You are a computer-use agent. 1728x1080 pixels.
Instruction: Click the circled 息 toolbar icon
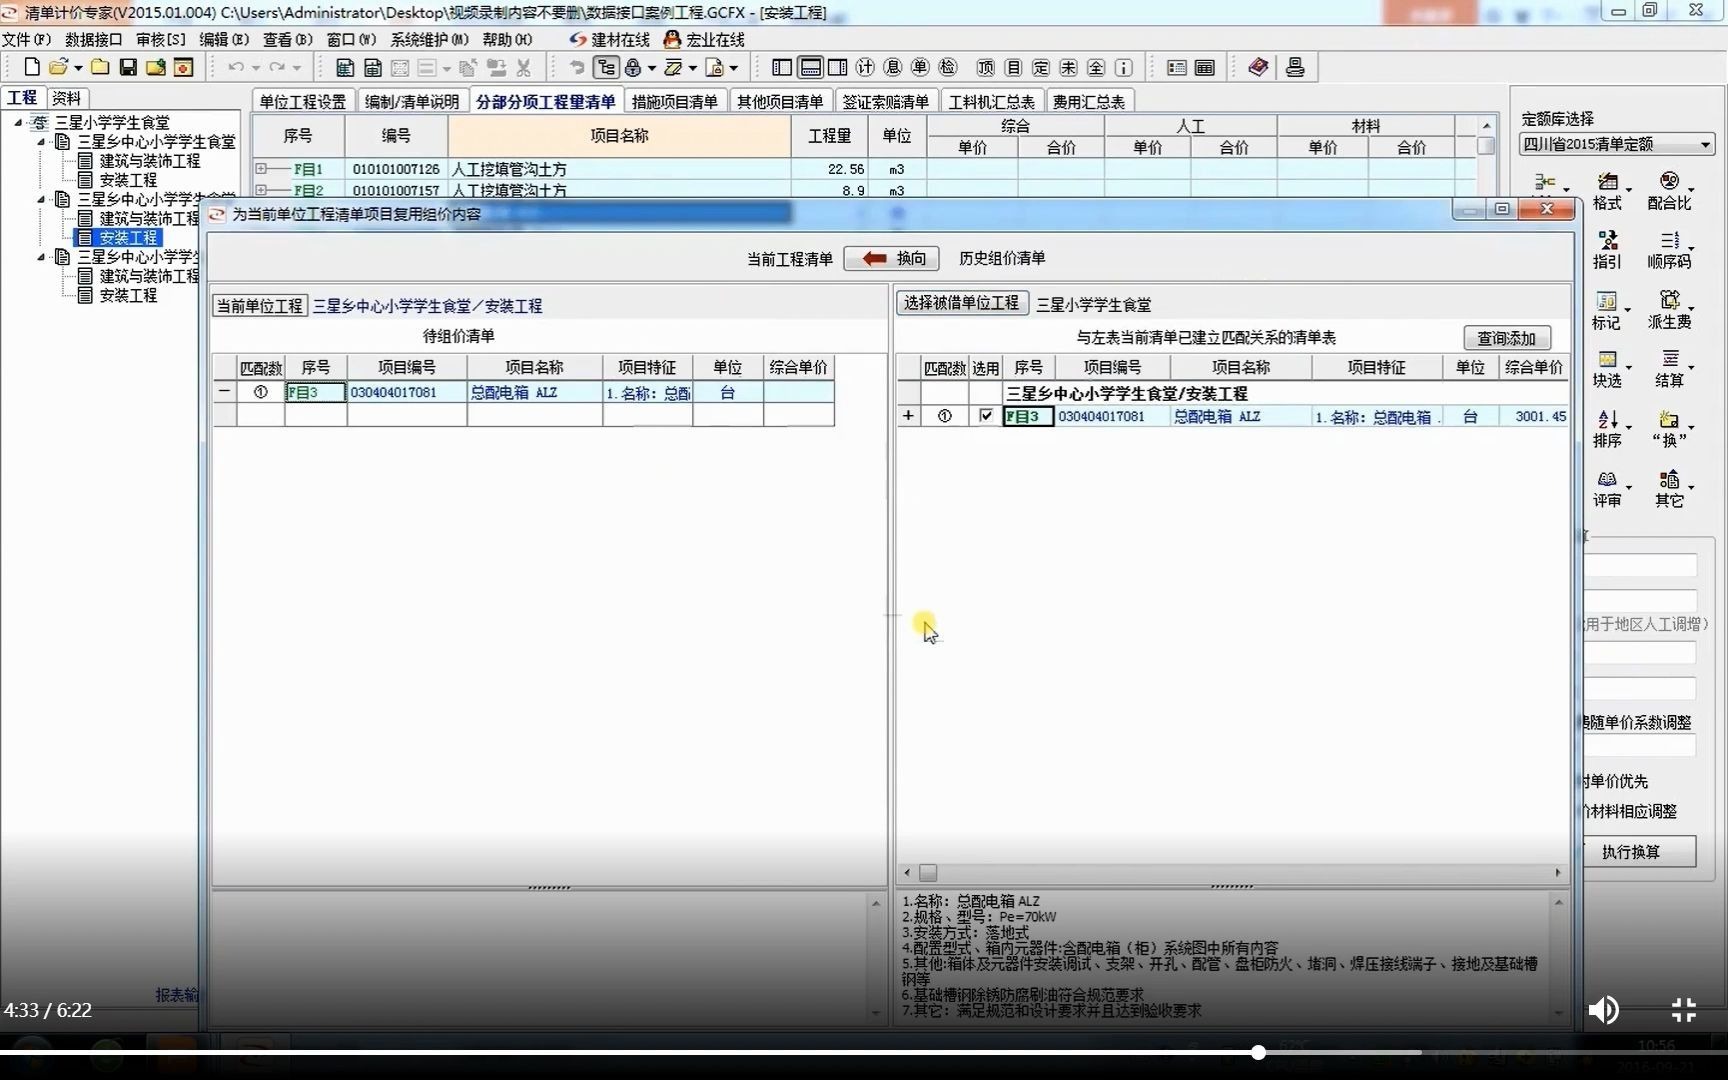click(x=893, y=67)
